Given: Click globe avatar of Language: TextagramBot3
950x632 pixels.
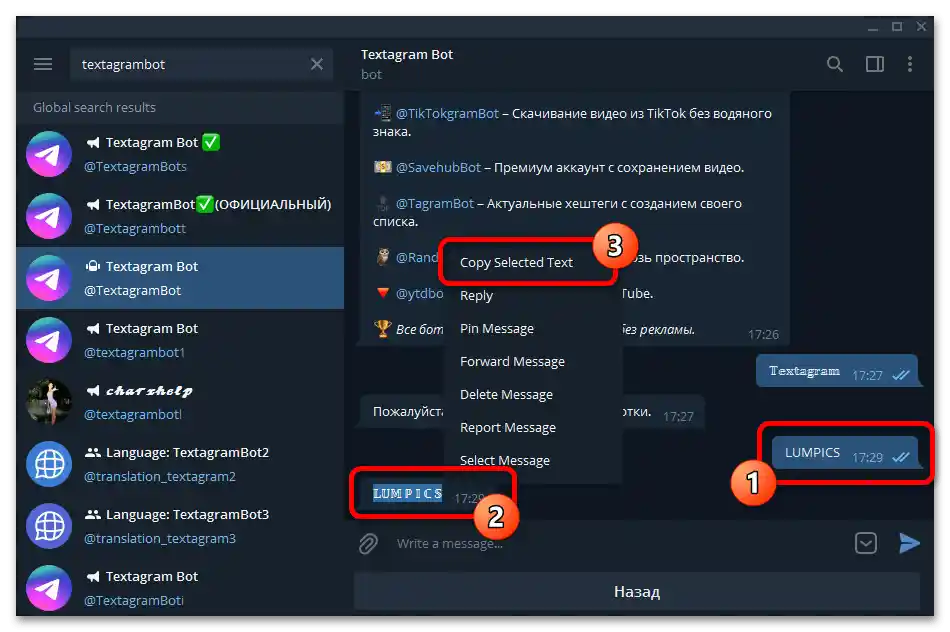Looking at the screenshot, I should [49, 526].
